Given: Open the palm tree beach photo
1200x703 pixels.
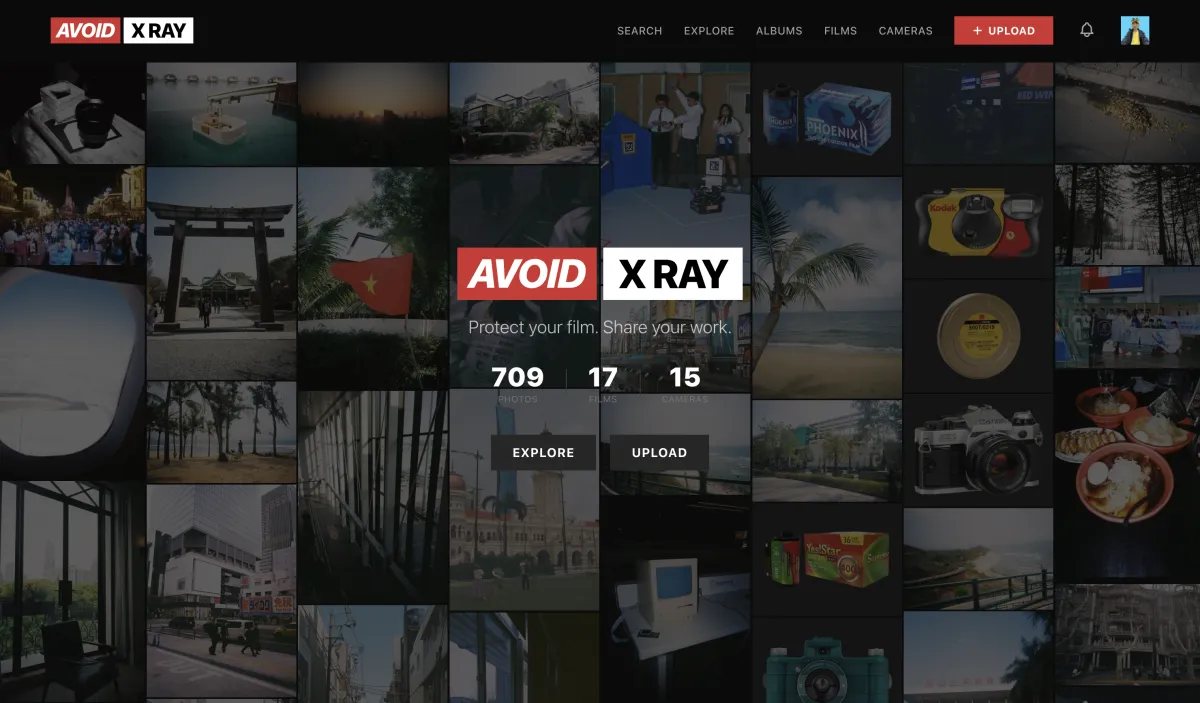Looking at the screenshot, I should (826, 288).
